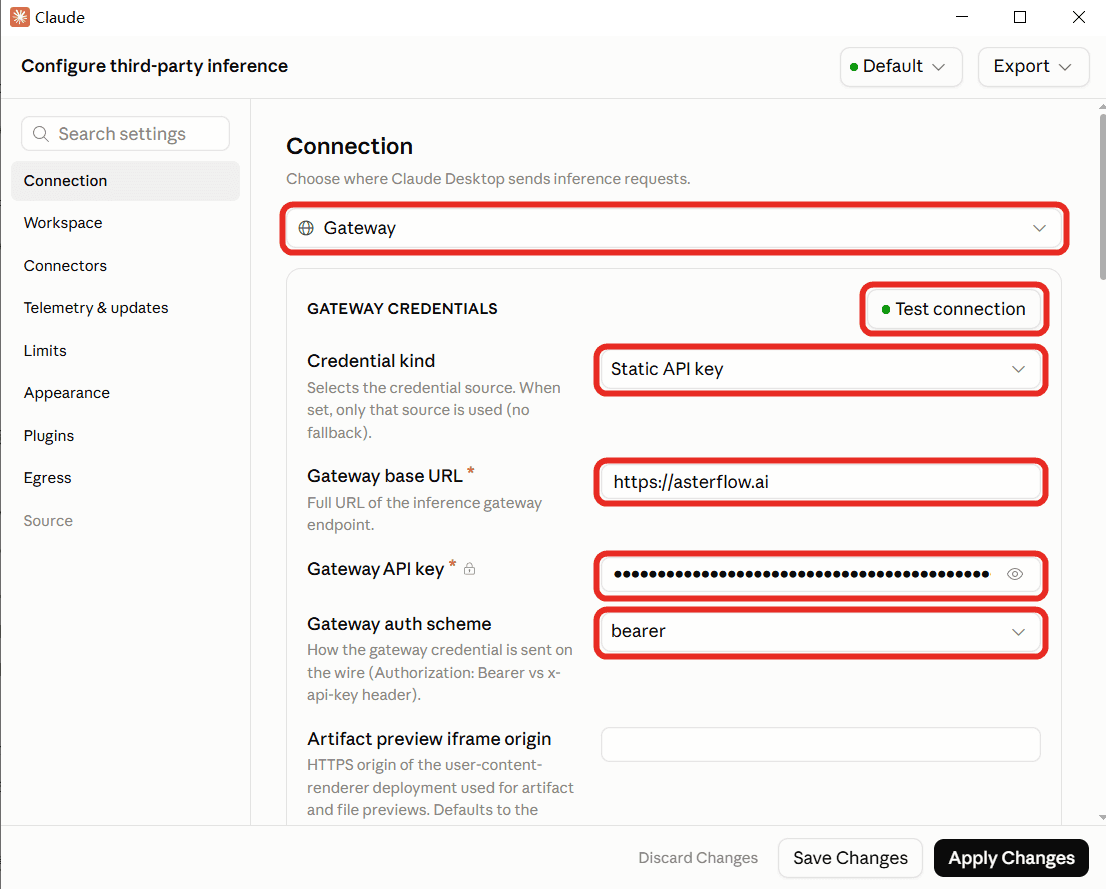Image resolution: width=1106 pixels, height=889 pixels.
Task: Switch to Telemetry & updates section
Action: (x=126, y=308)
